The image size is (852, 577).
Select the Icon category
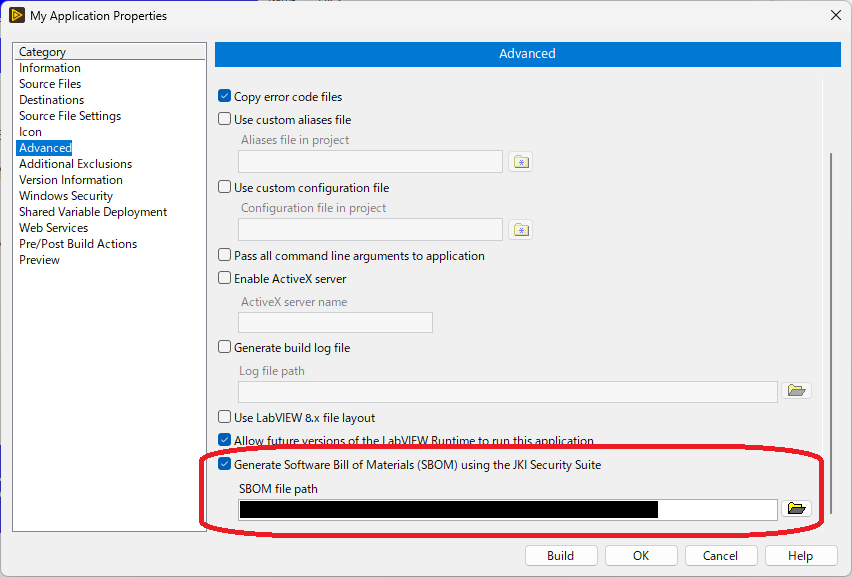(30, 132)
